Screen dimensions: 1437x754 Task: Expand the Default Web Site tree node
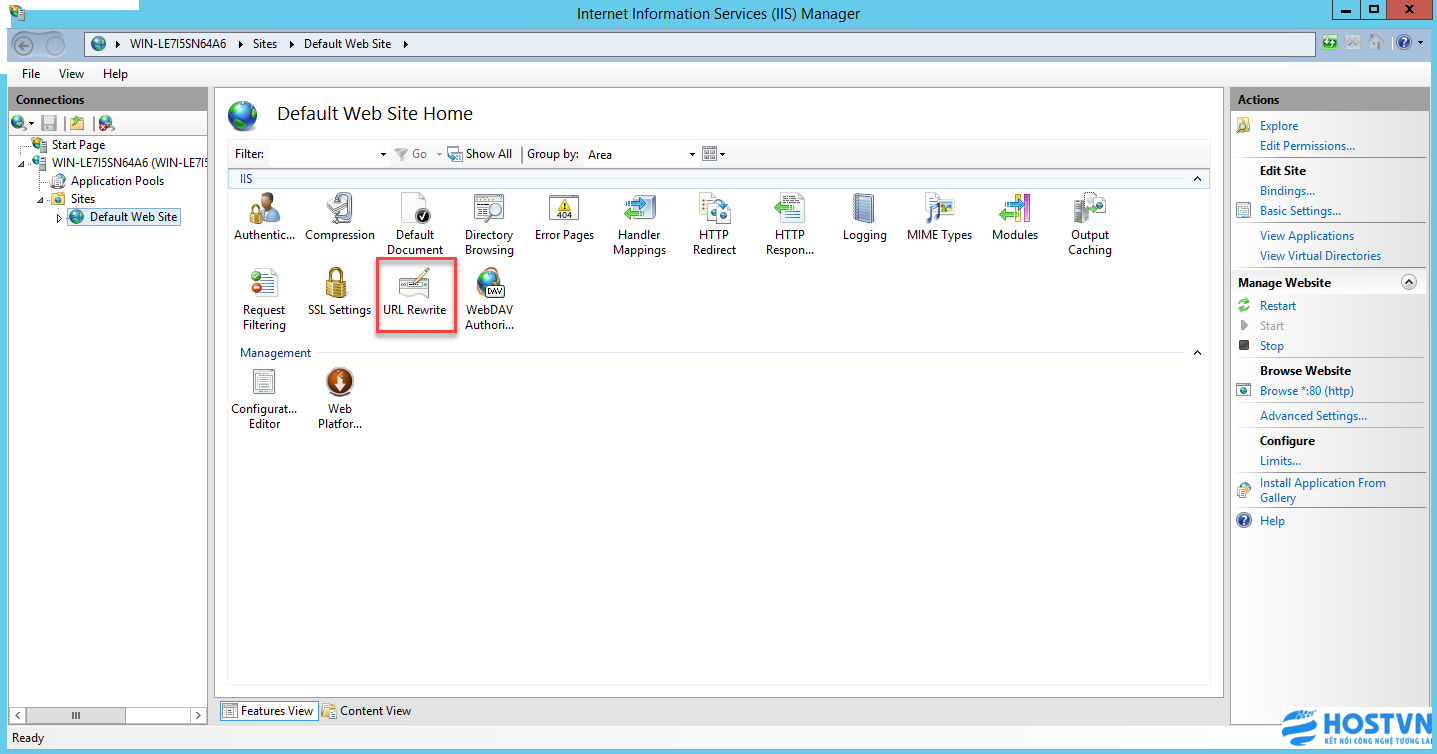pos(59,217)
